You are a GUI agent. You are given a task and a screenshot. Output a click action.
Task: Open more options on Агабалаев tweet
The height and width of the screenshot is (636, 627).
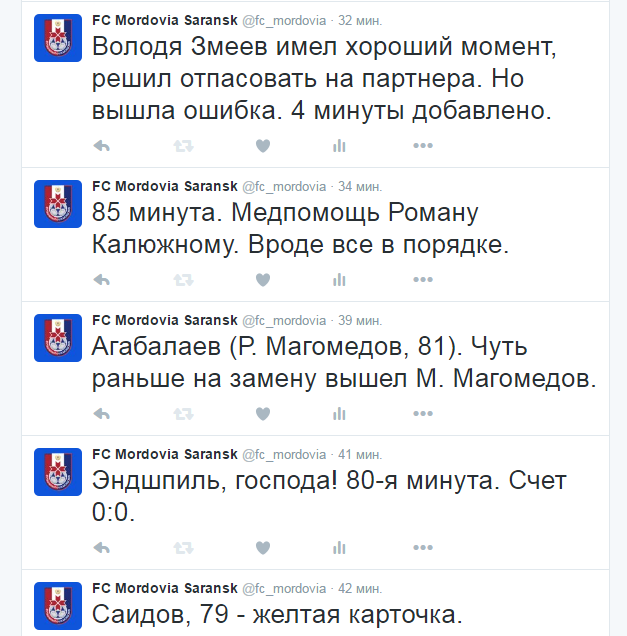coord(423,413)
